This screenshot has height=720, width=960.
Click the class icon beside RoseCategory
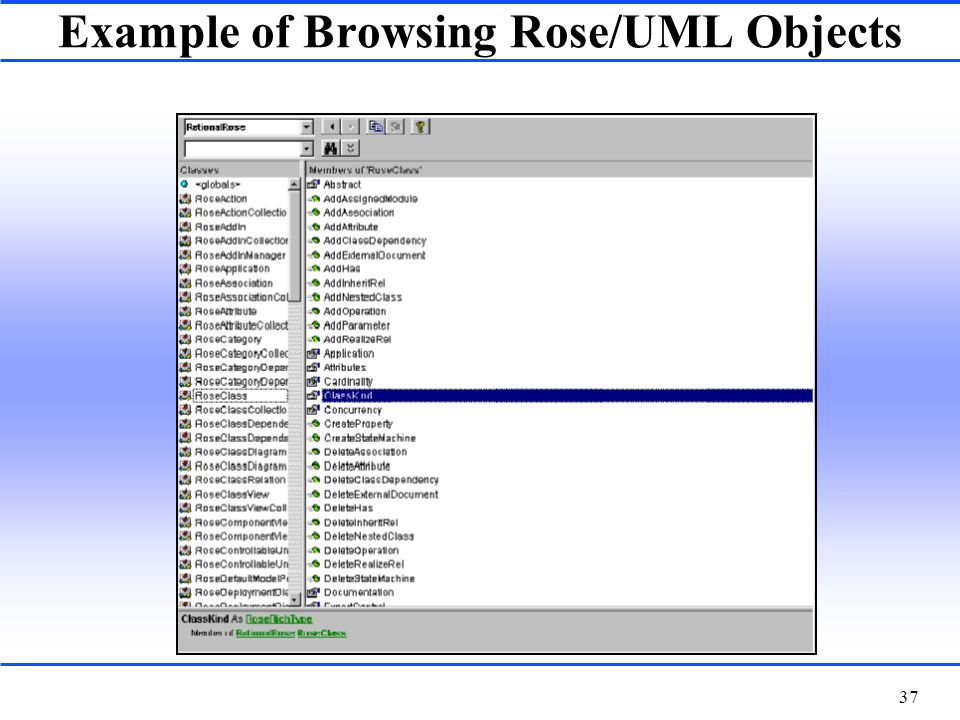point(186,340)
